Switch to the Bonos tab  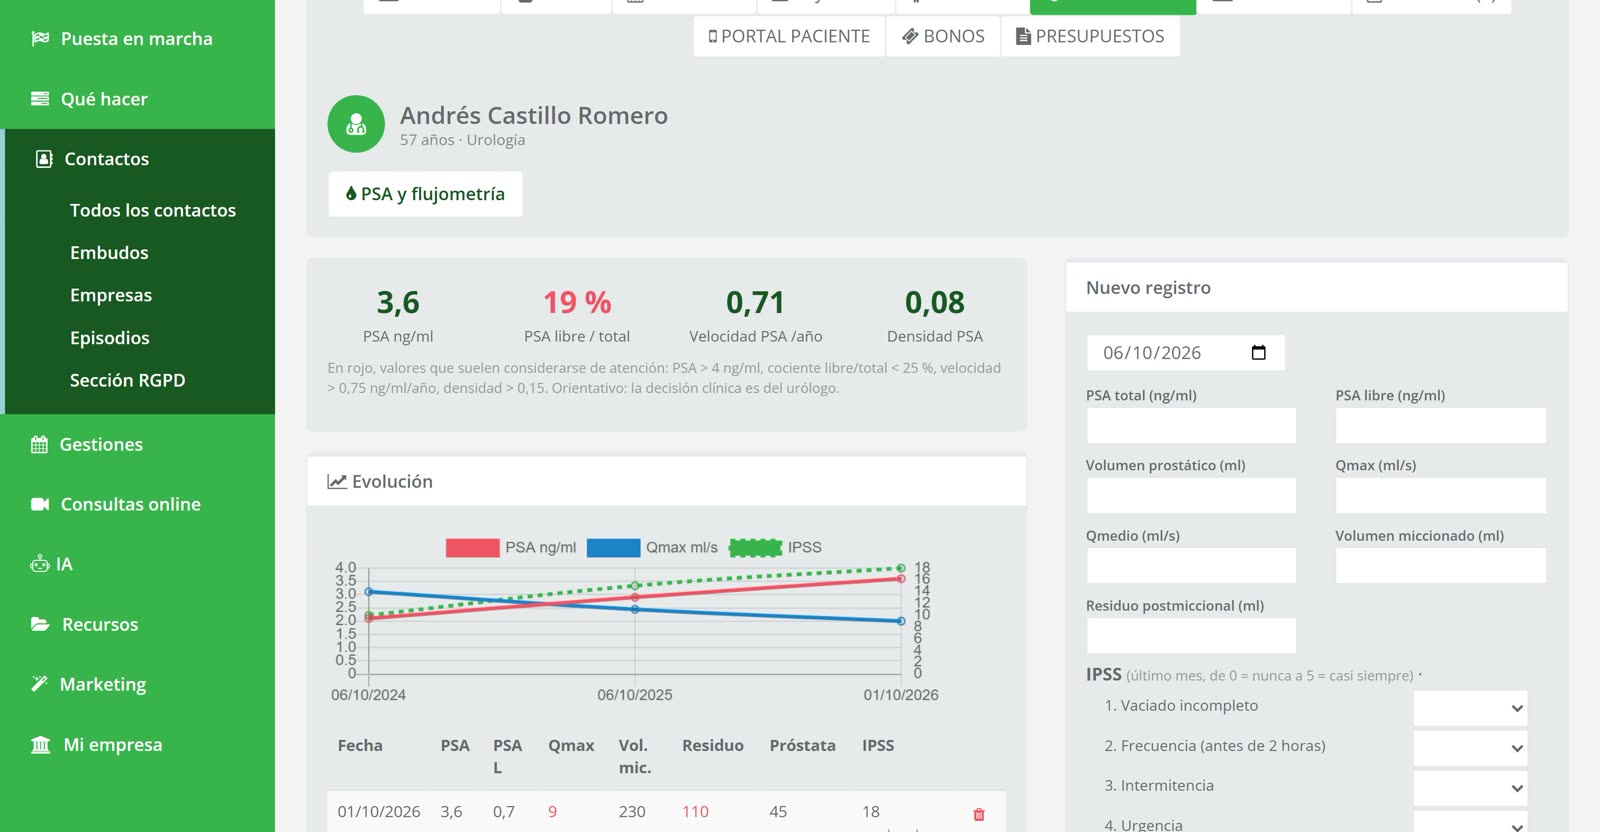click(x=943, y=36)
